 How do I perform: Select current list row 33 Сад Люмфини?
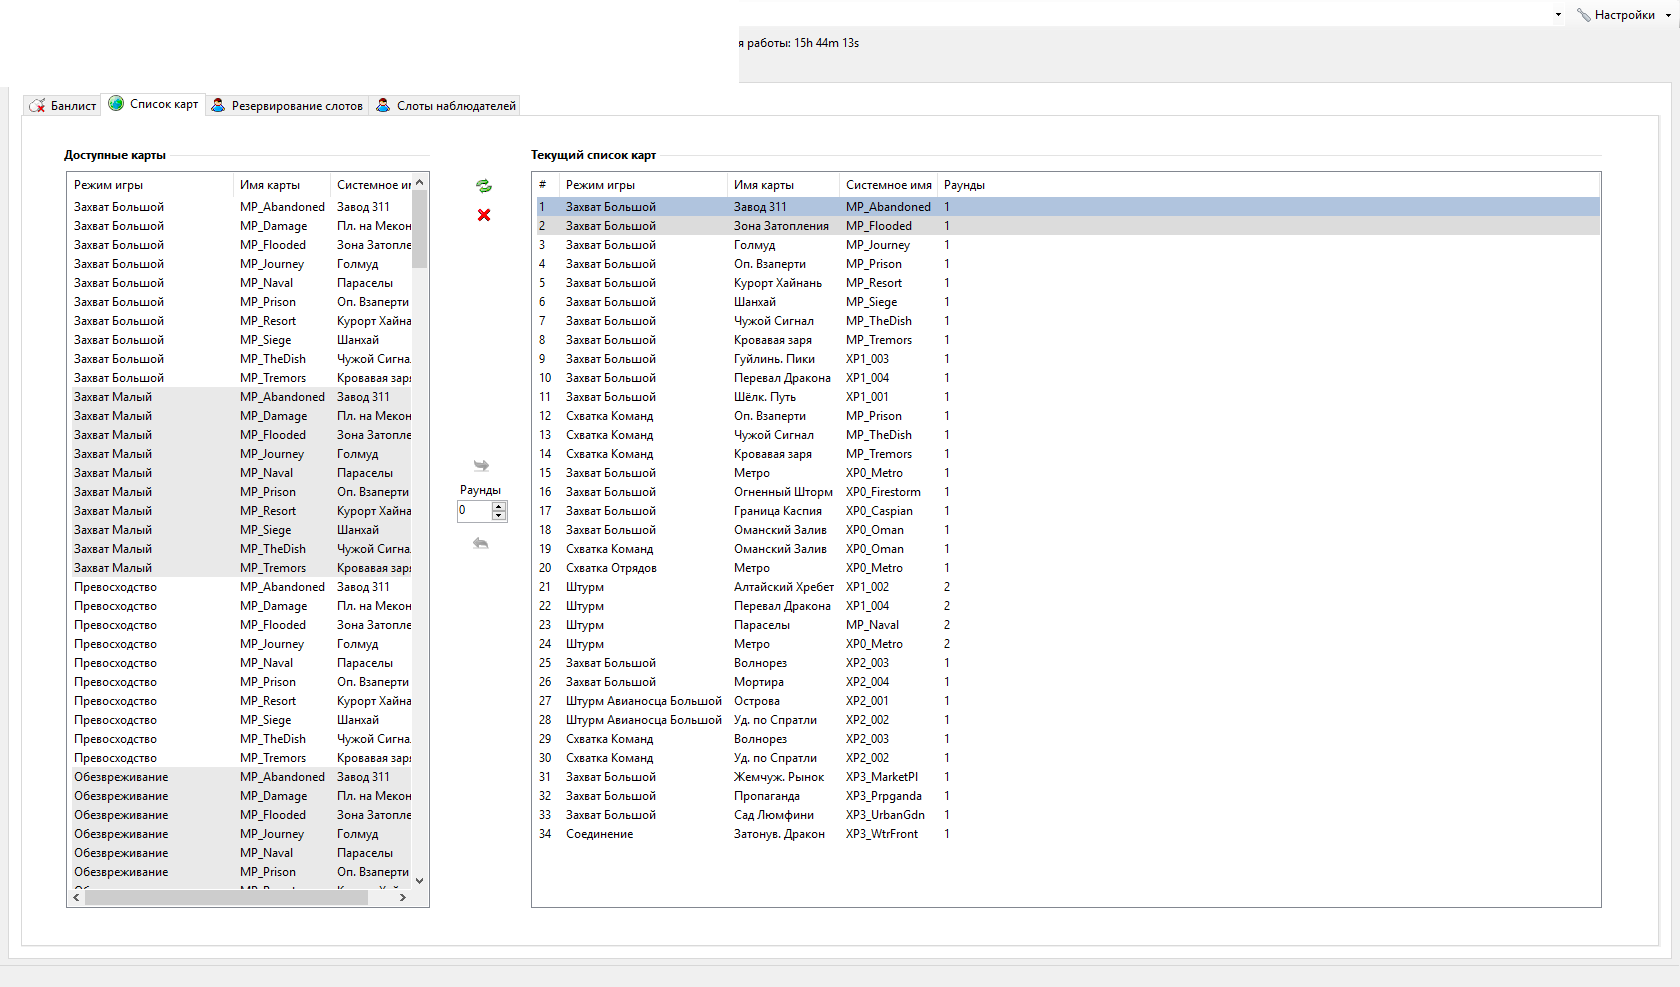pyautogui.click(x=1067, y=815)
